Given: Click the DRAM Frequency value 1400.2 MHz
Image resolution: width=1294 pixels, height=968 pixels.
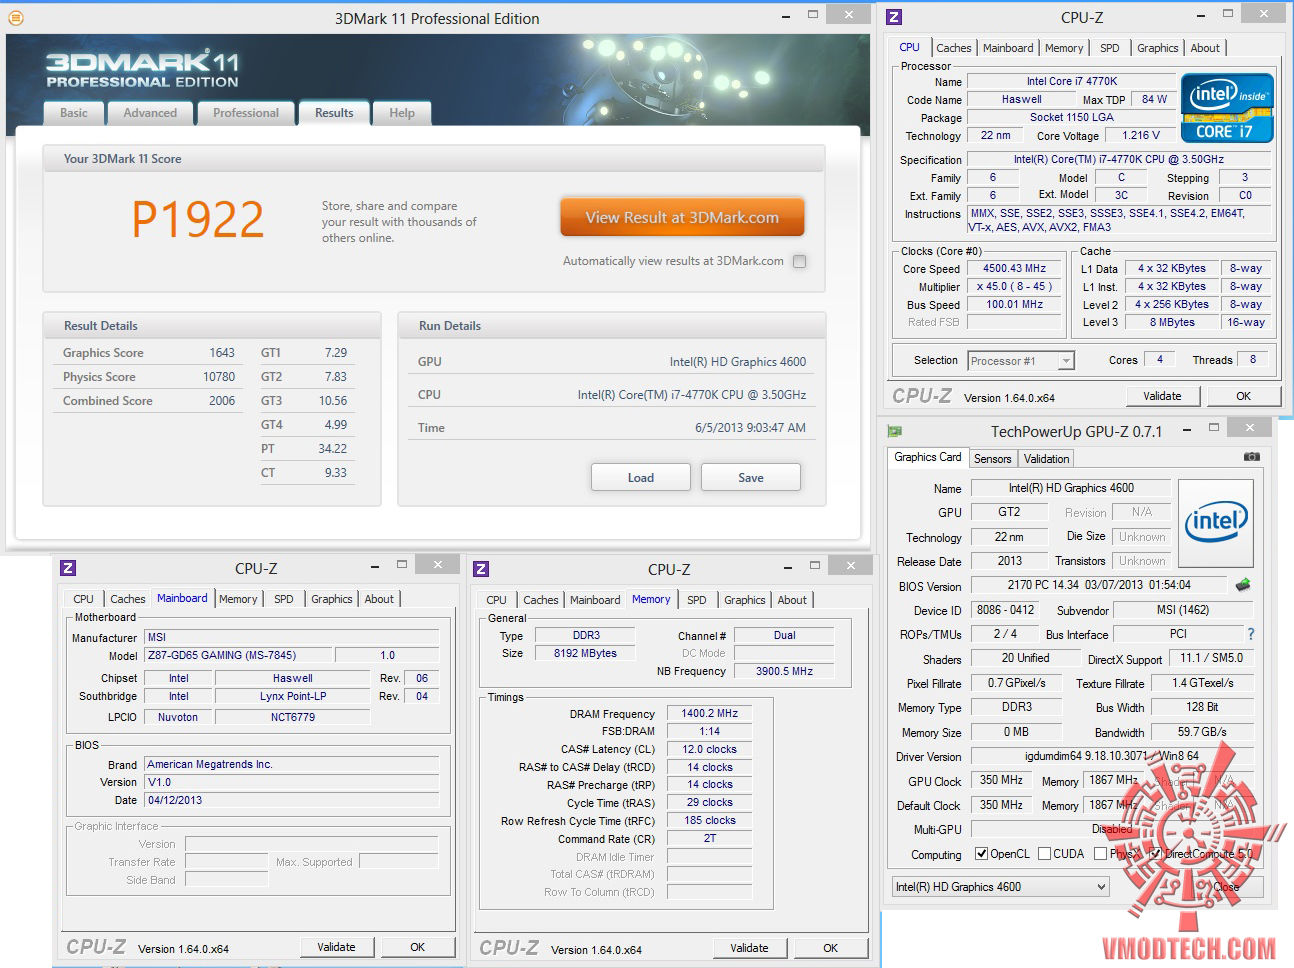Looking at the screenshot, I should [x=709, y=713].
